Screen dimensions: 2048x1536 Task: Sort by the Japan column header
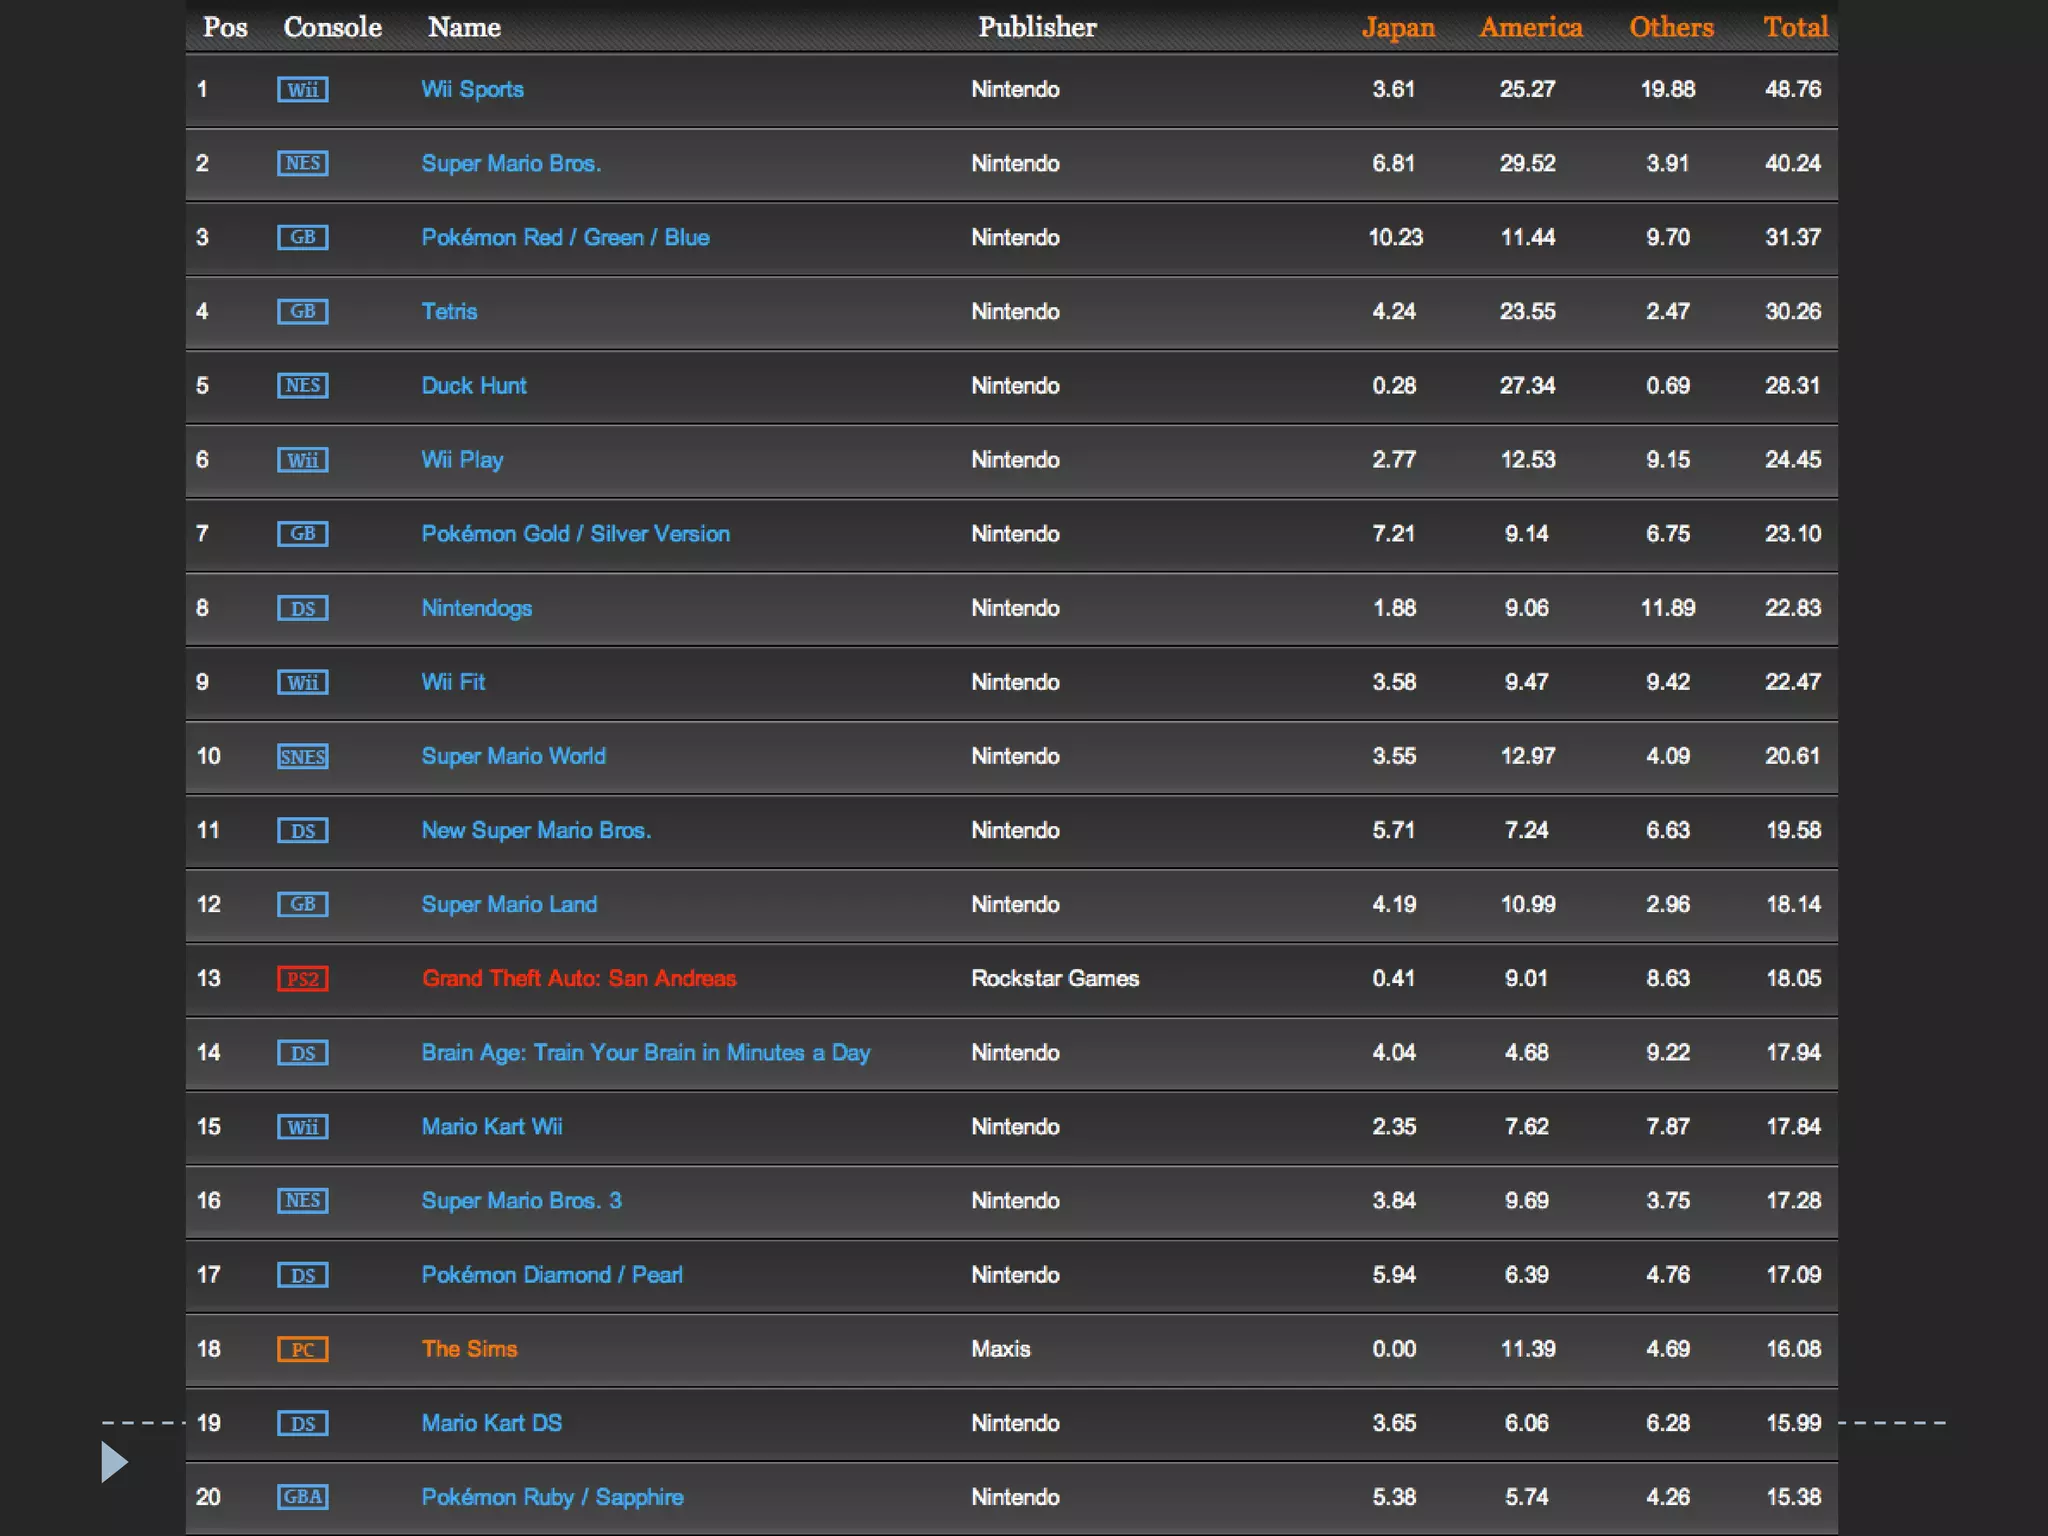pyautogui.click(x=1398, y=27)
